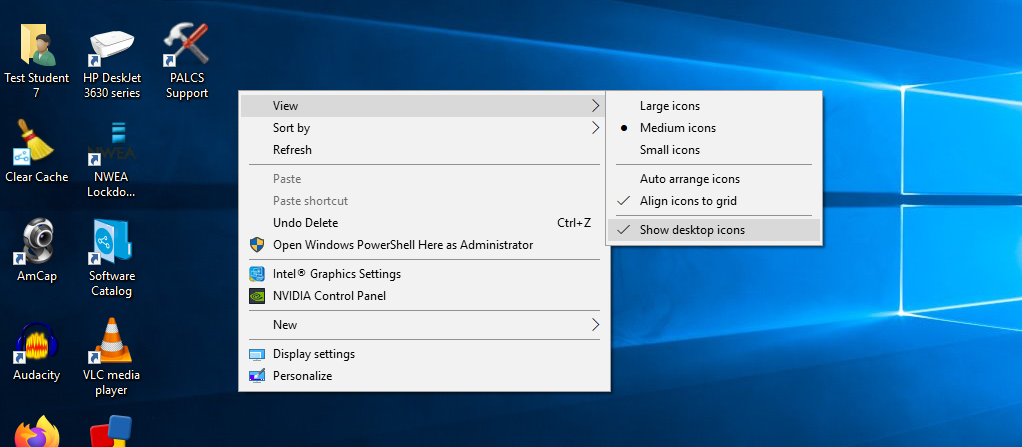
Task: Open Display settings from context menu
Action: [x=313, y=354]
